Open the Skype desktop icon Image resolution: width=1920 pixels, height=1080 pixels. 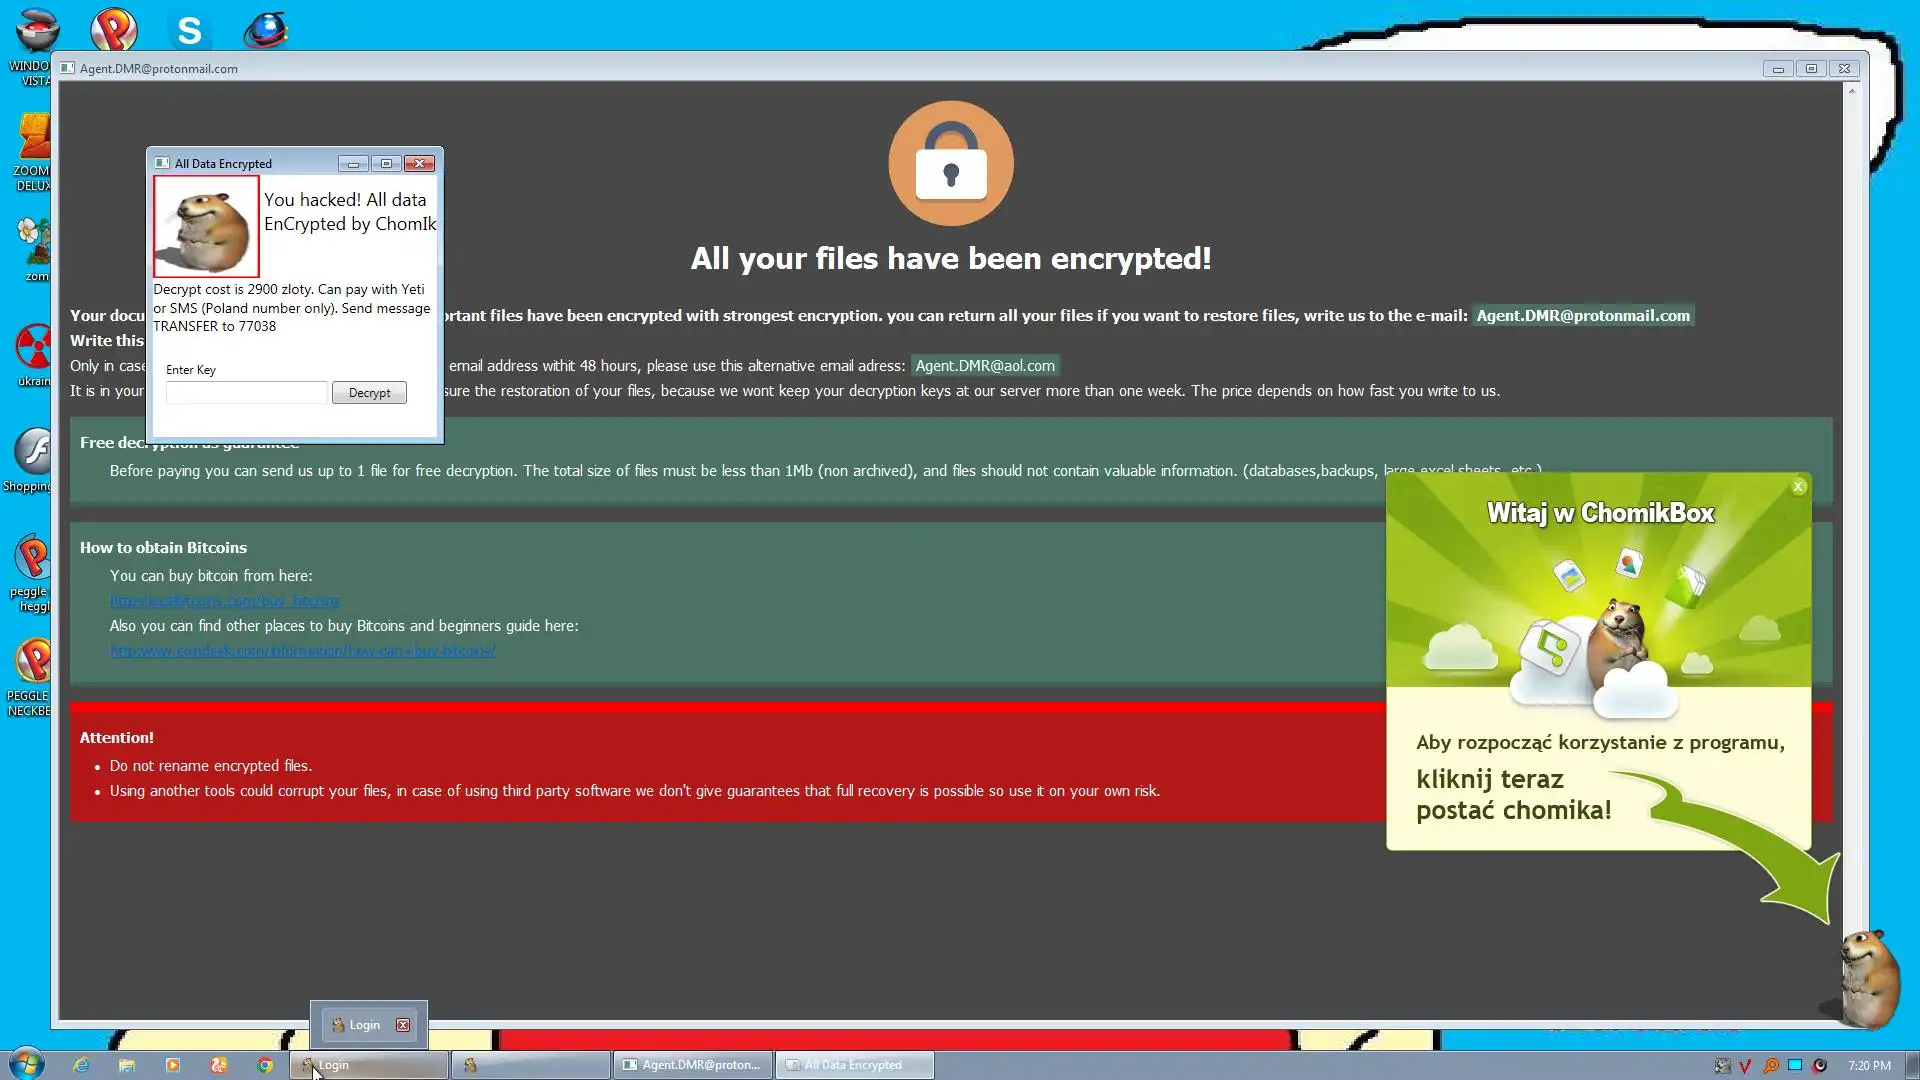pyautogui.click(x=189, y=30)
